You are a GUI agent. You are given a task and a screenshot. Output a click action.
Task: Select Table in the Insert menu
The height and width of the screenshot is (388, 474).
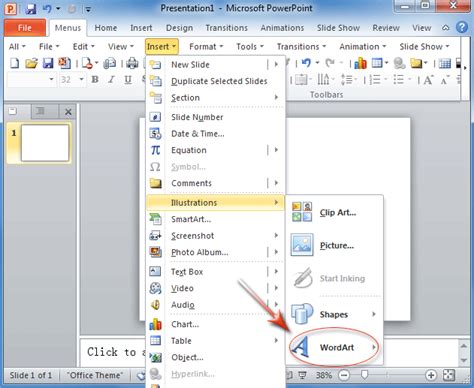coord(215,341)
